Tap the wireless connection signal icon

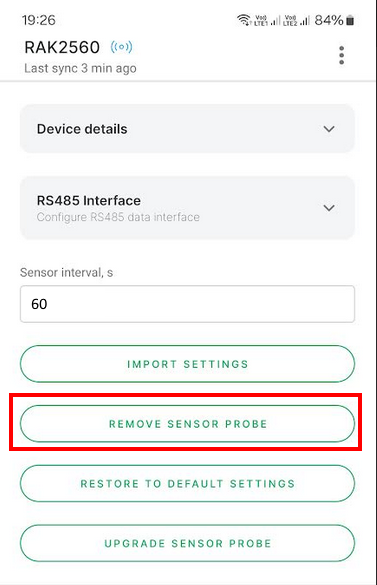(x=121, y=47)
